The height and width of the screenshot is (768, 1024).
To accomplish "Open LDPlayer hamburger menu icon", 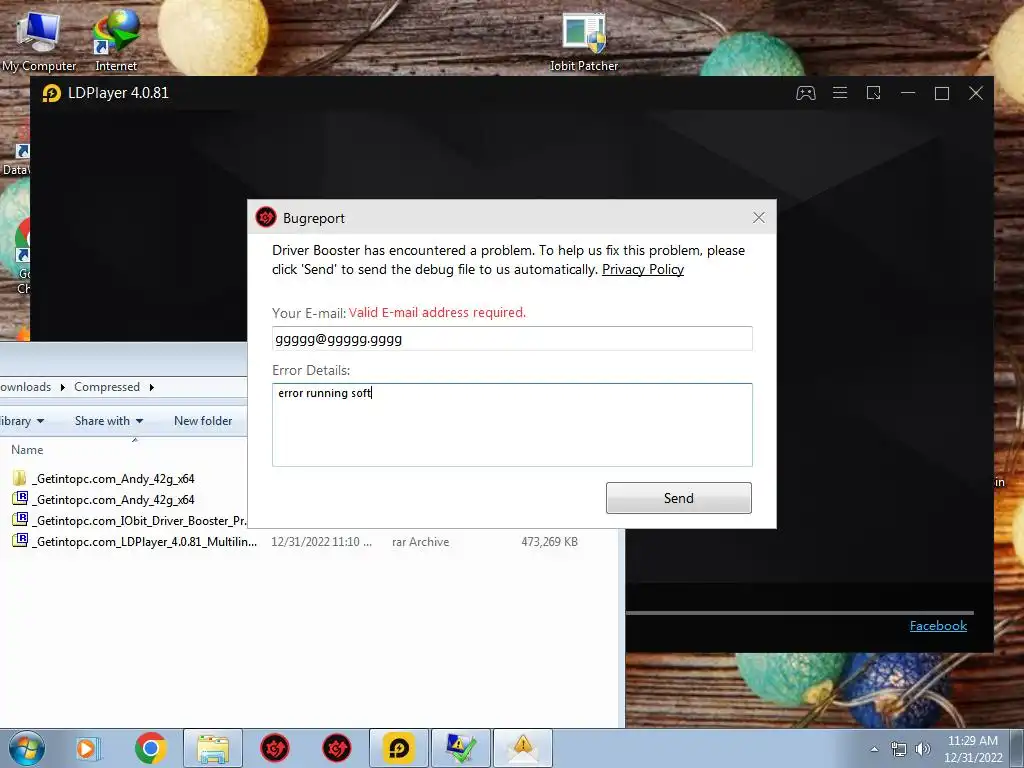I will (x=840, y=93).
